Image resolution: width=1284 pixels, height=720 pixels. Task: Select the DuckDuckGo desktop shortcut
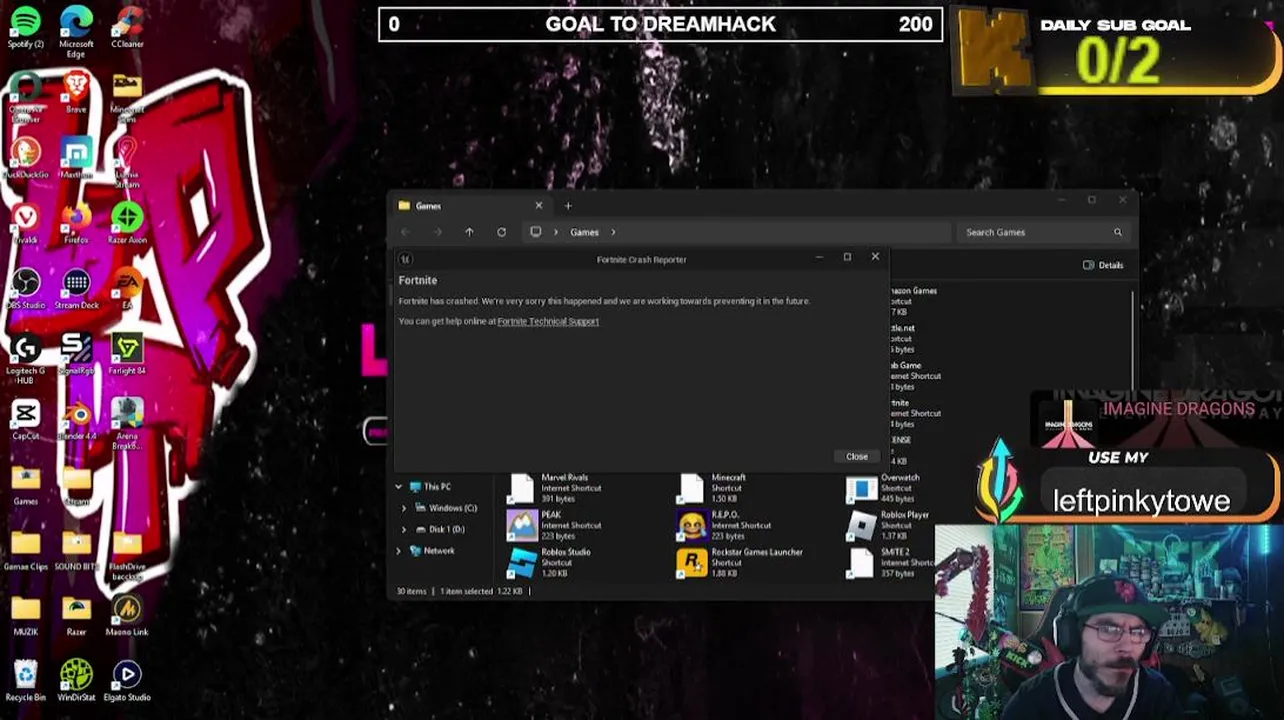click(26, 158)
